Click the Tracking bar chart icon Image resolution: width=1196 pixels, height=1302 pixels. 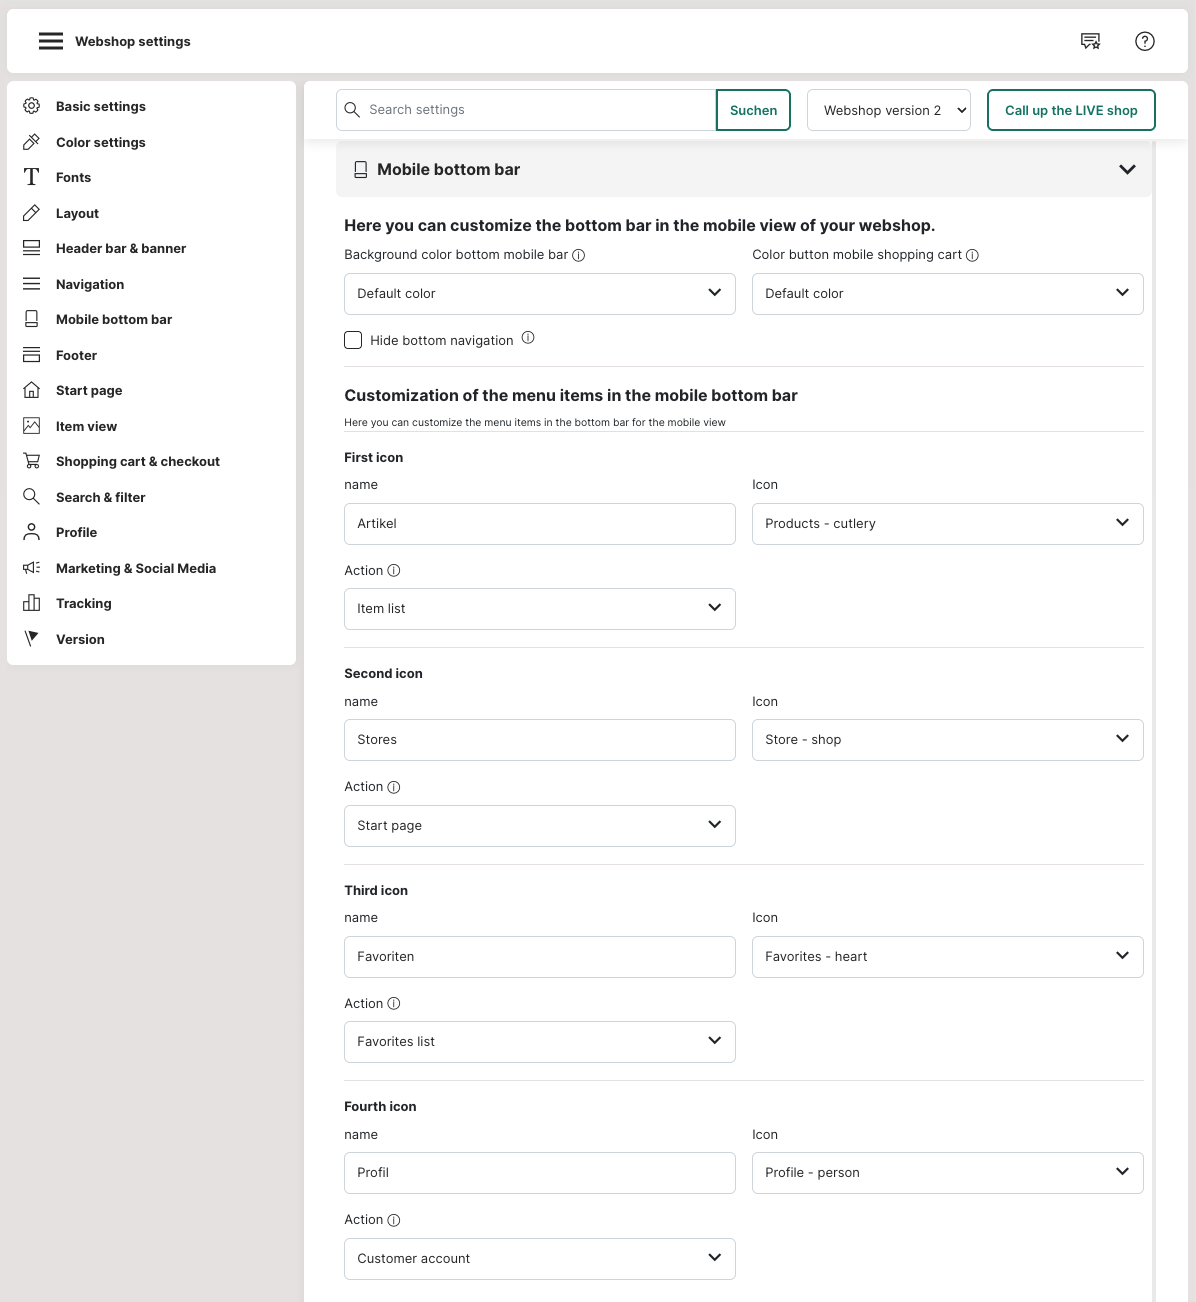pyautogui.click(x=32, y=603)
